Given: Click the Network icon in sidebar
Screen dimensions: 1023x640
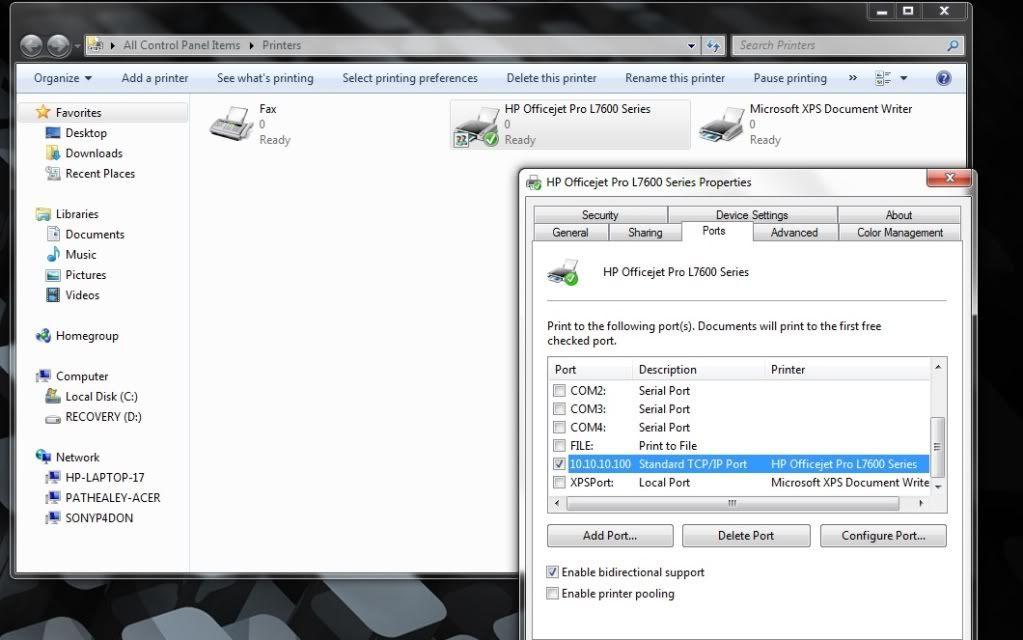Looking at the screenshot, I should click(43, 456).
